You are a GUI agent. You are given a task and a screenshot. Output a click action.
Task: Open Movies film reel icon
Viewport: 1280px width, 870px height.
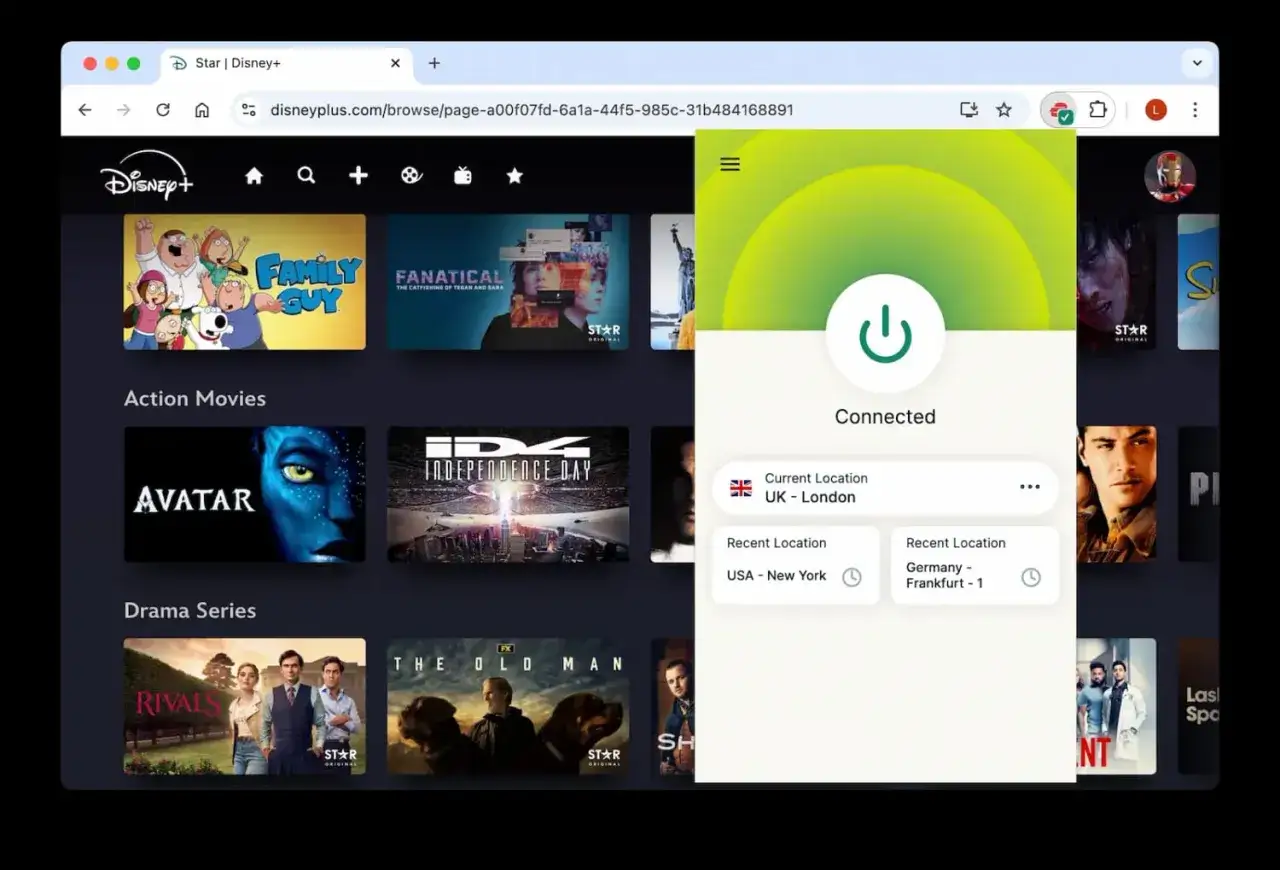tap(411, 176)
